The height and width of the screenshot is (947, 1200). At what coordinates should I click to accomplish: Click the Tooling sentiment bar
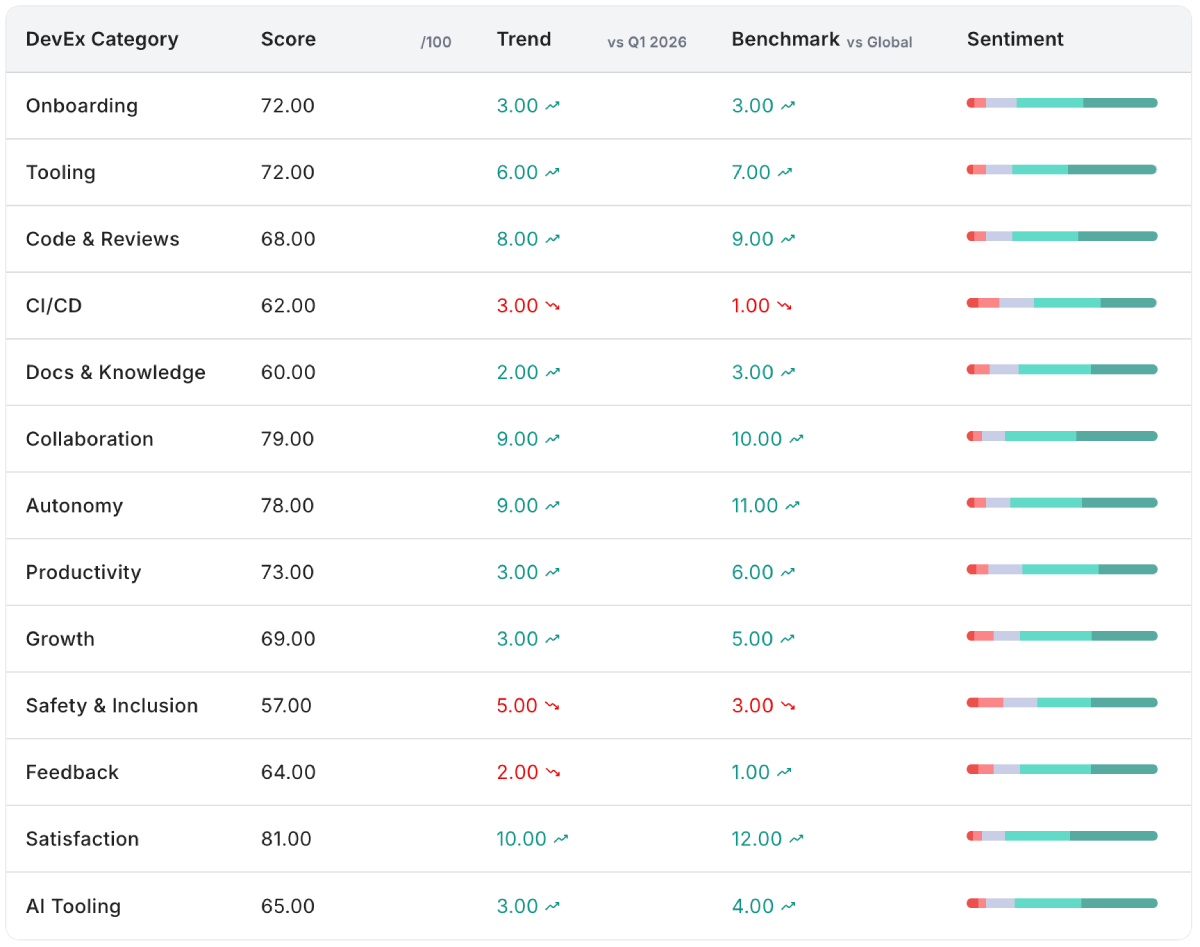pyautogui.click(x=1062, y=170)
